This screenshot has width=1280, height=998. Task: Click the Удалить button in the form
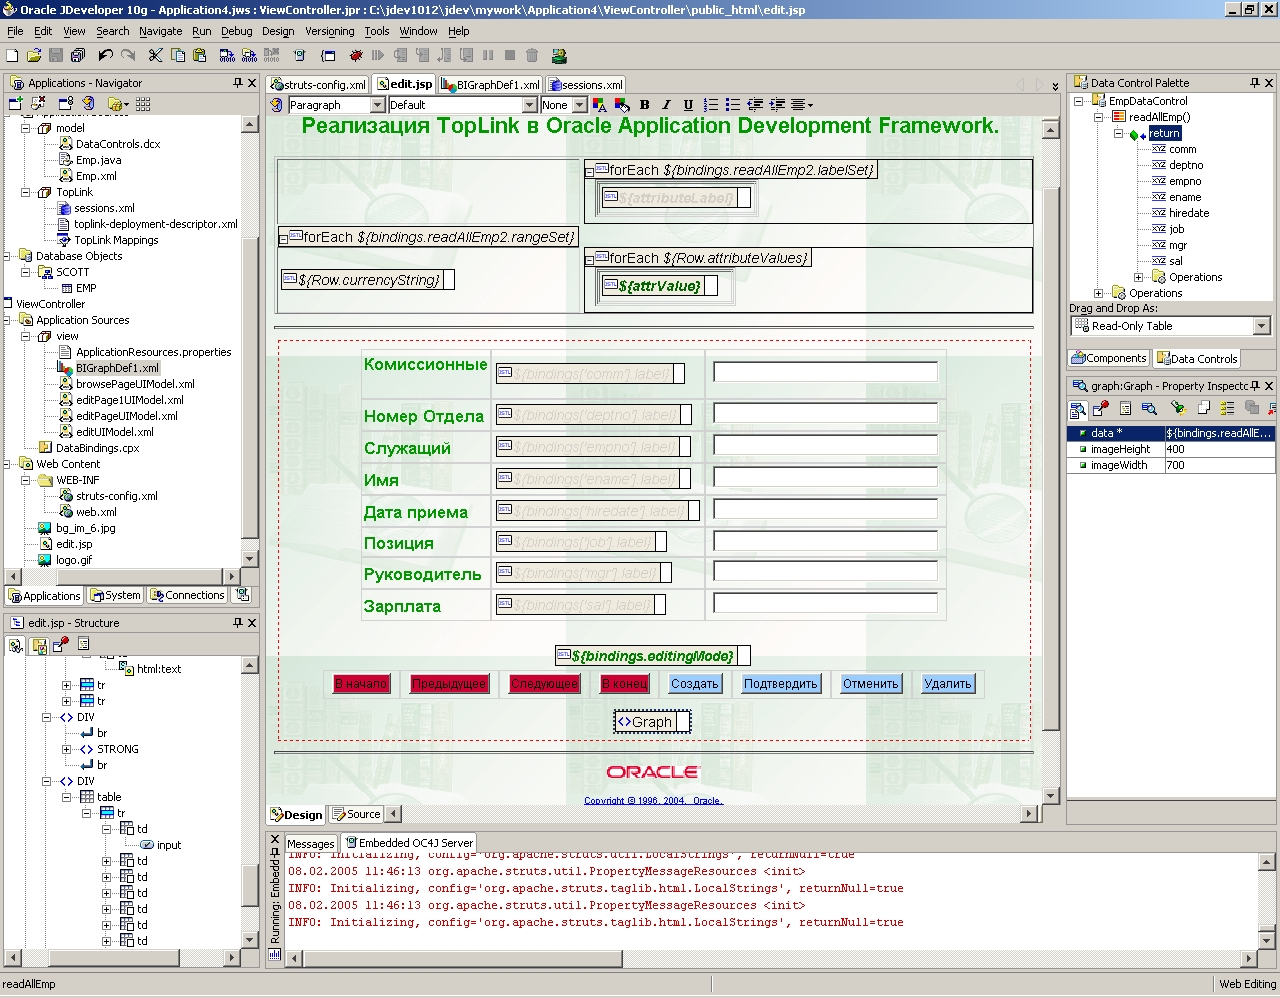[x=947, y=683]
